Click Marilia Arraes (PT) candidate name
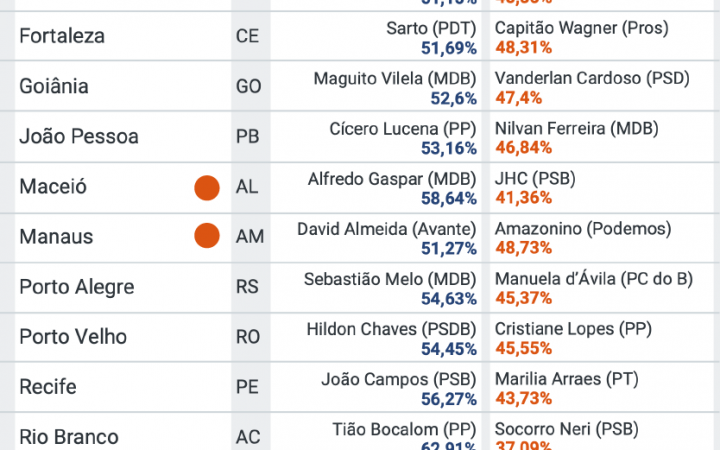 566,378
